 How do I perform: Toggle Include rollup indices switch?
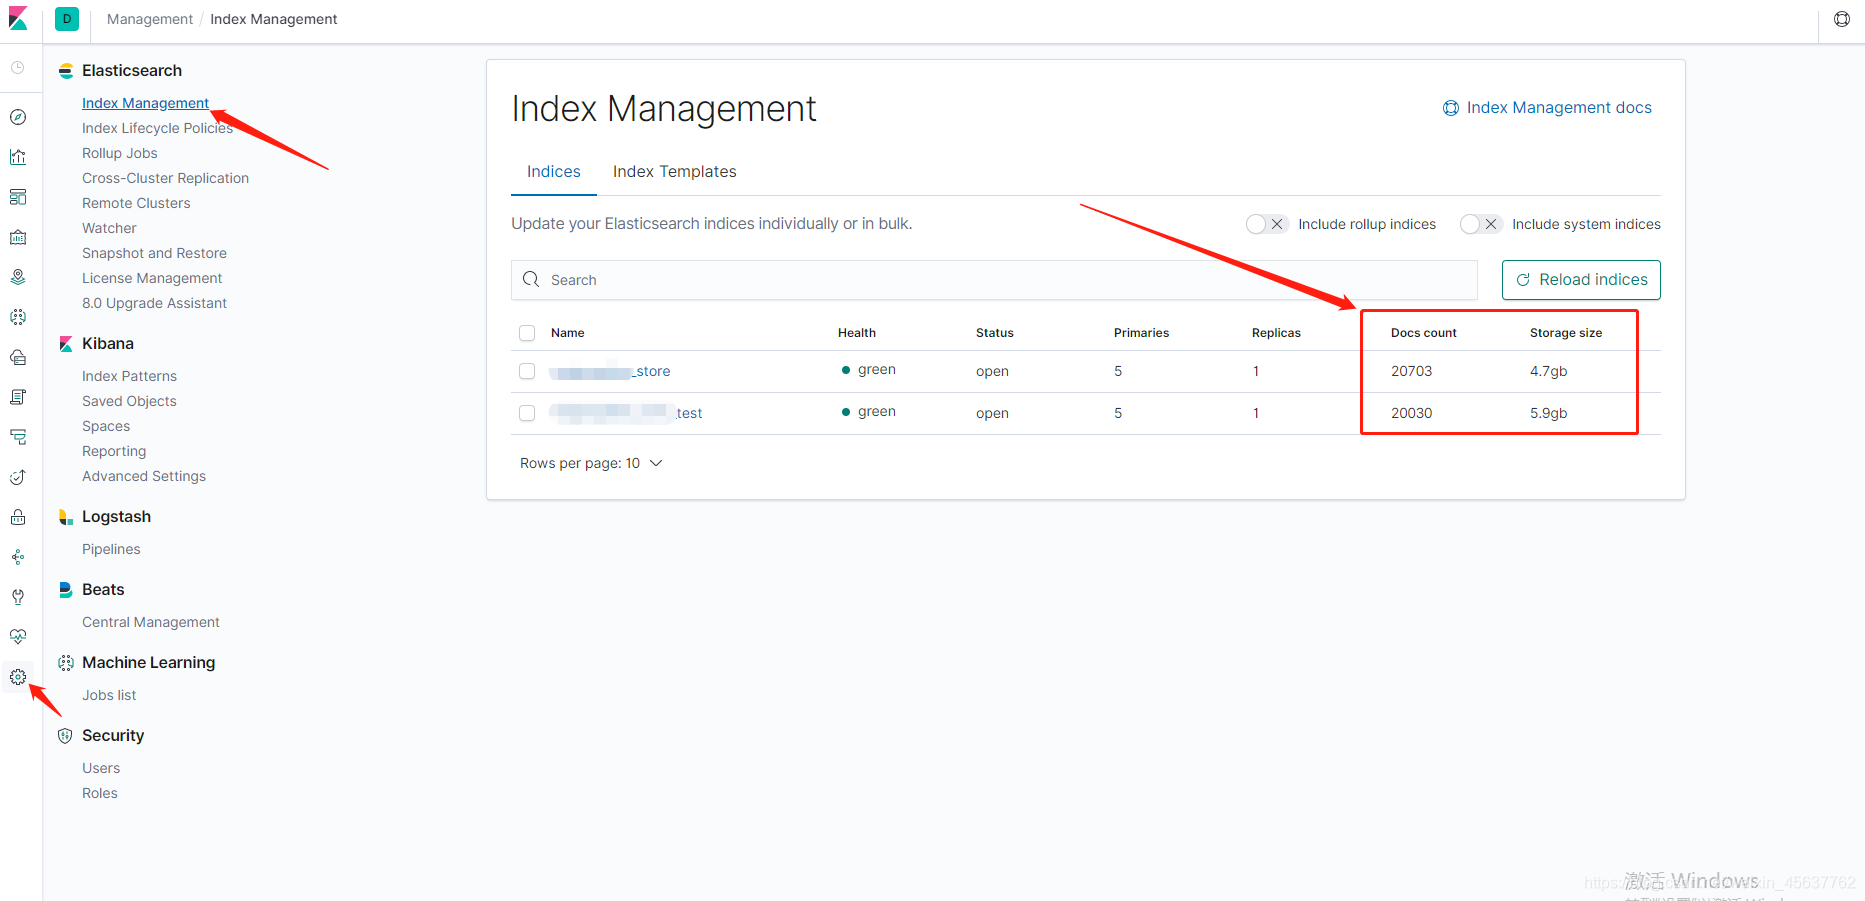coord(1266,224)
